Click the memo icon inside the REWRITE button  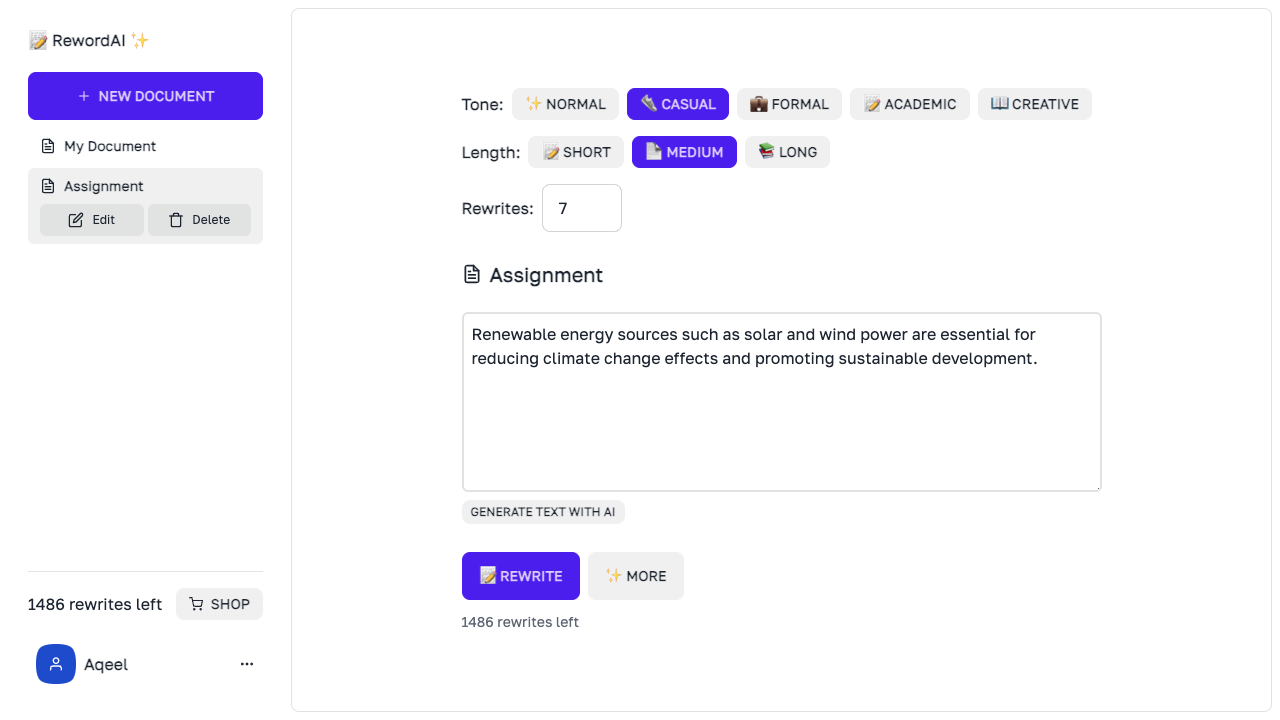pos(487,576)
